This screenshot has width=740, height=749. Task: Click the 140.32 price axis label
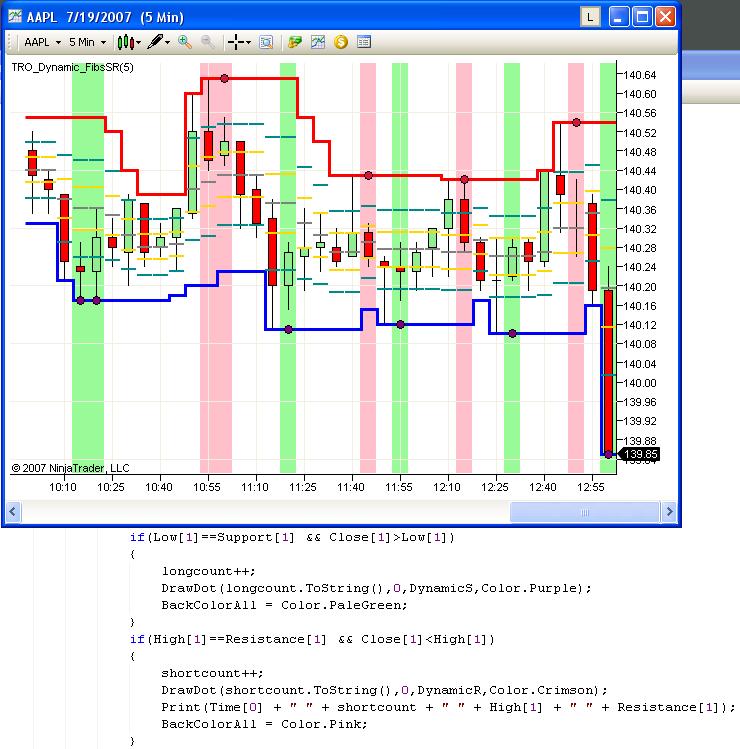click(x=640, y=229)
